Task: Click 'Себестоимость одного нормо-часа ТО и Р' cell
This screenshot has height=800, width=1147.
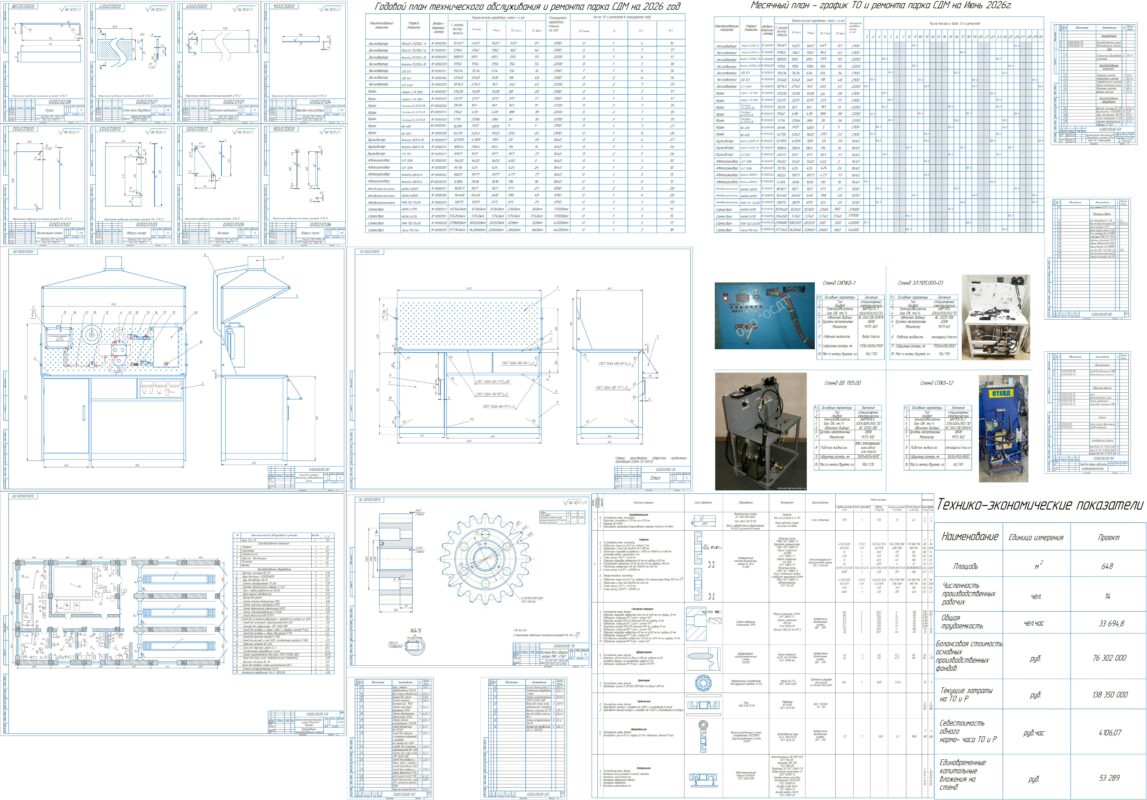Action: [969, 731]
